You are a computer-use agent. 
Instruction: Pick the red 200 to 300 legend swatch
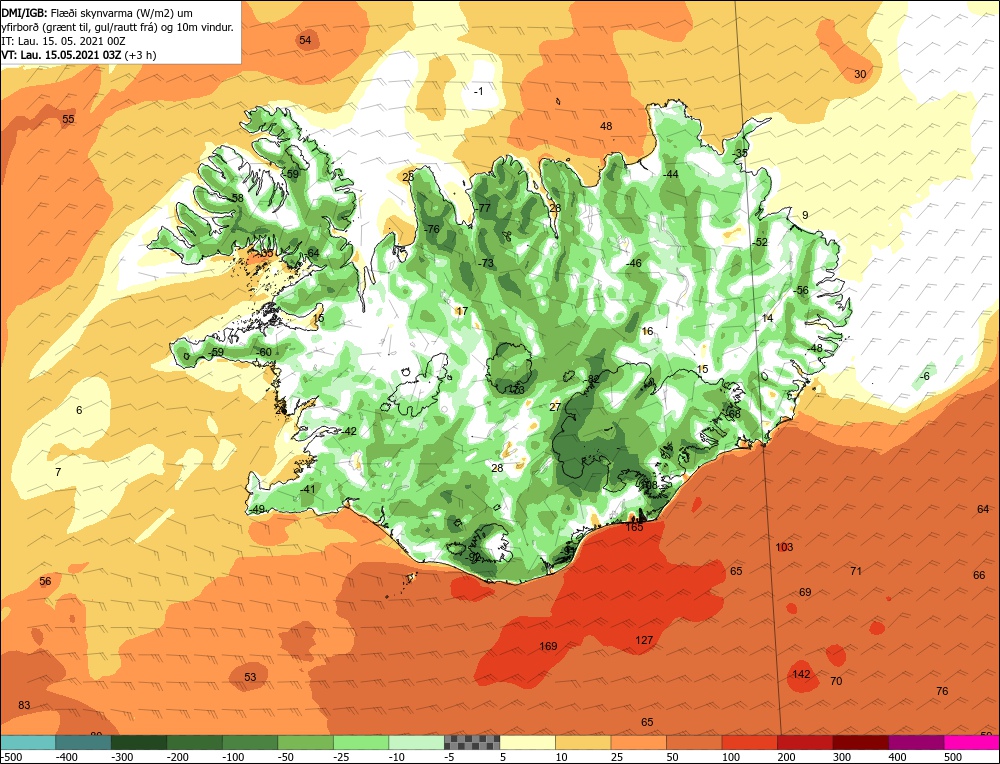pos(805,742)
